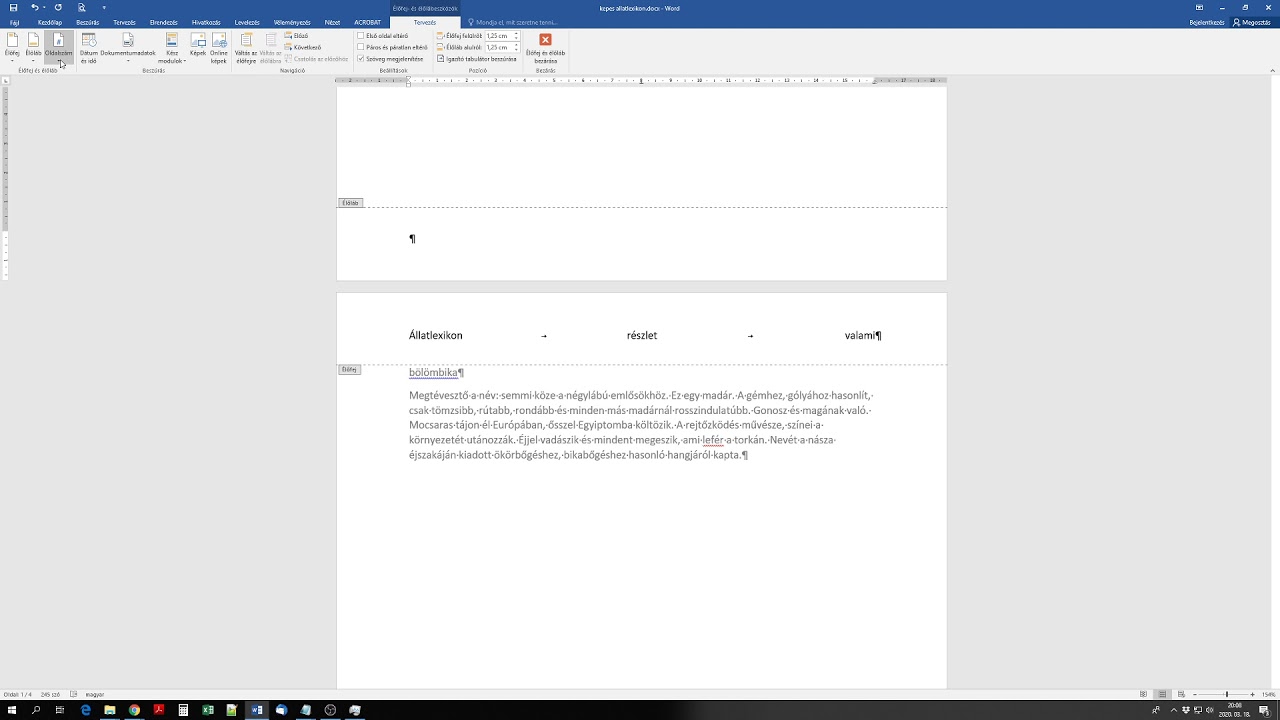Click language magyar in status bar
The image size is (1280, 720).
click(x=95, y=694)
